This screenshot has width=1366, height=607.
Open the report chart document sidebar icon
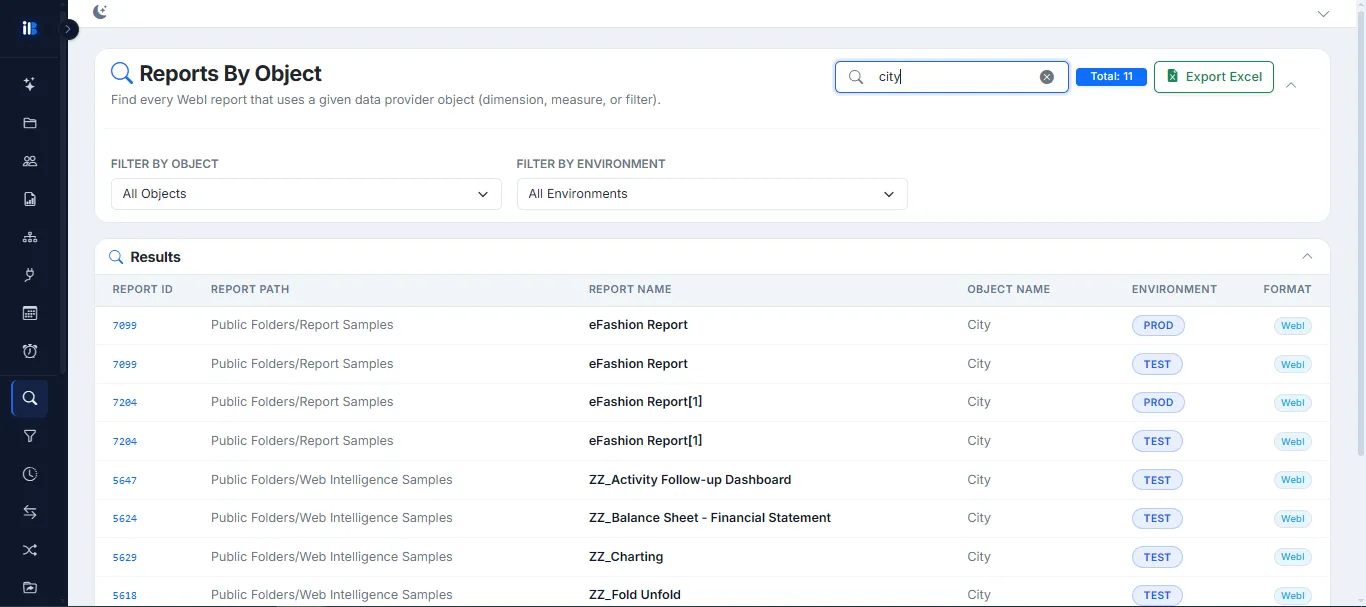pos(30,199)
